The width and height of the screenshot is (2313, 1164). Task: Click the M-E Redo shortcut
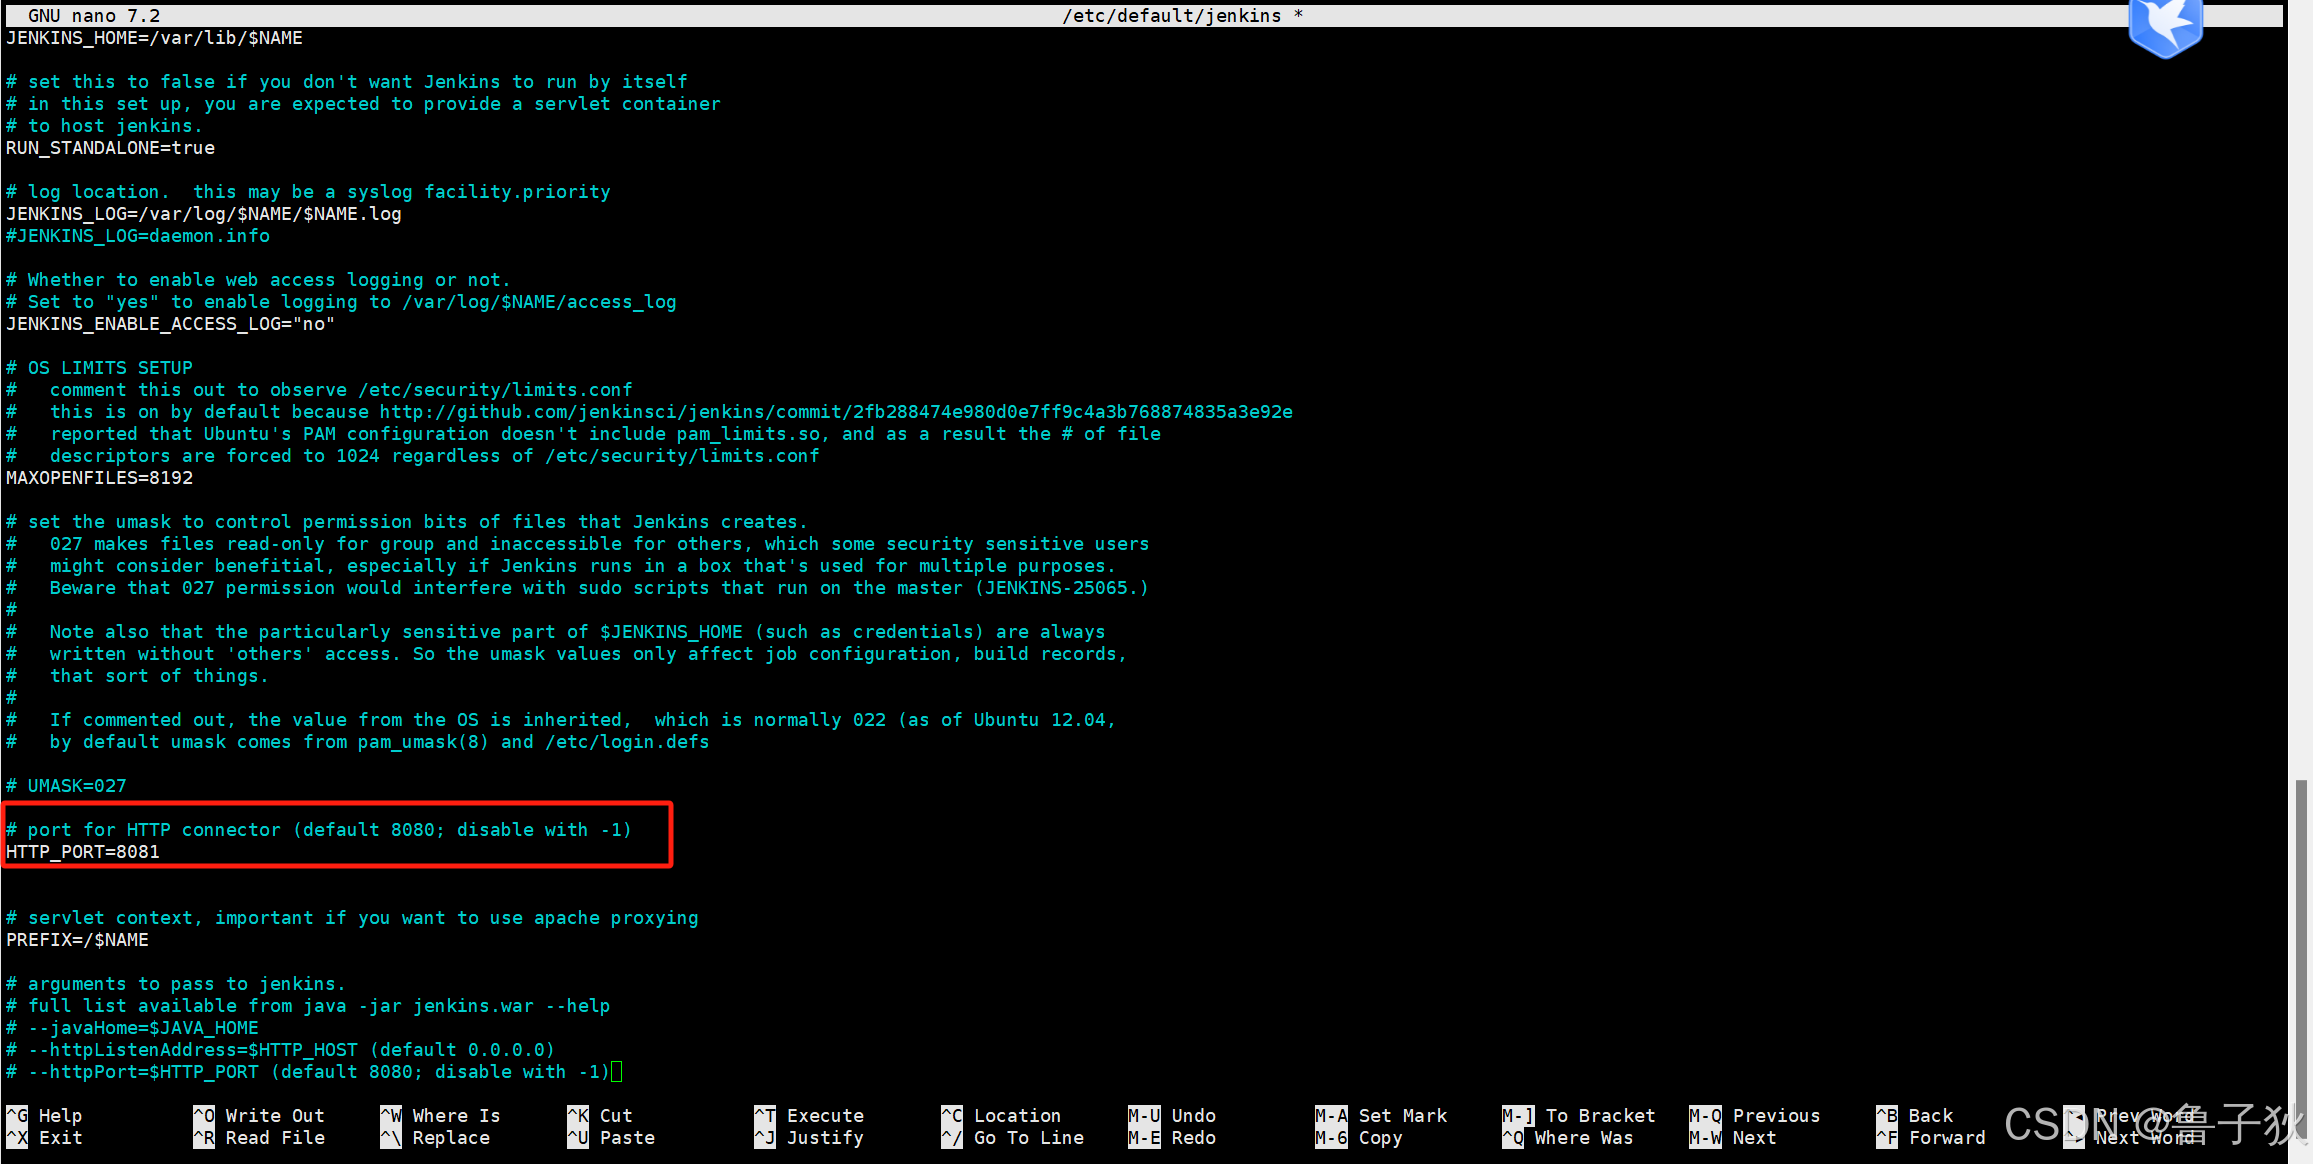click(x=1172, y=1137)
